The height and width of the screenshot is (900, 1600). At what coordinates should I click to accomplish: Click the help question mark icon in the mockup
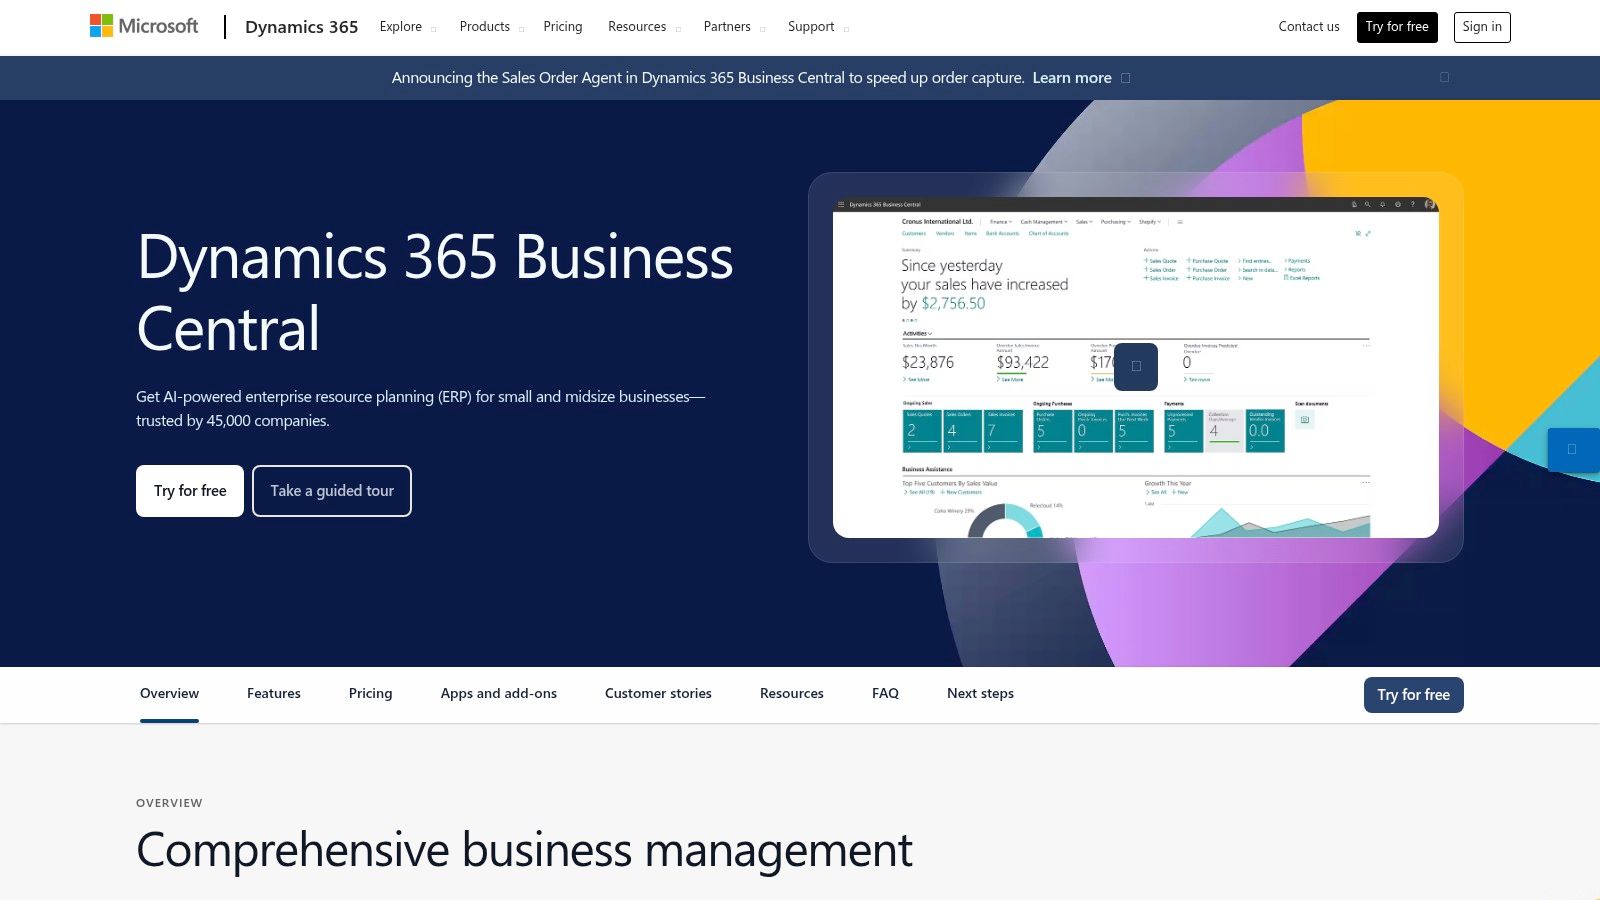pos(1413,204)
